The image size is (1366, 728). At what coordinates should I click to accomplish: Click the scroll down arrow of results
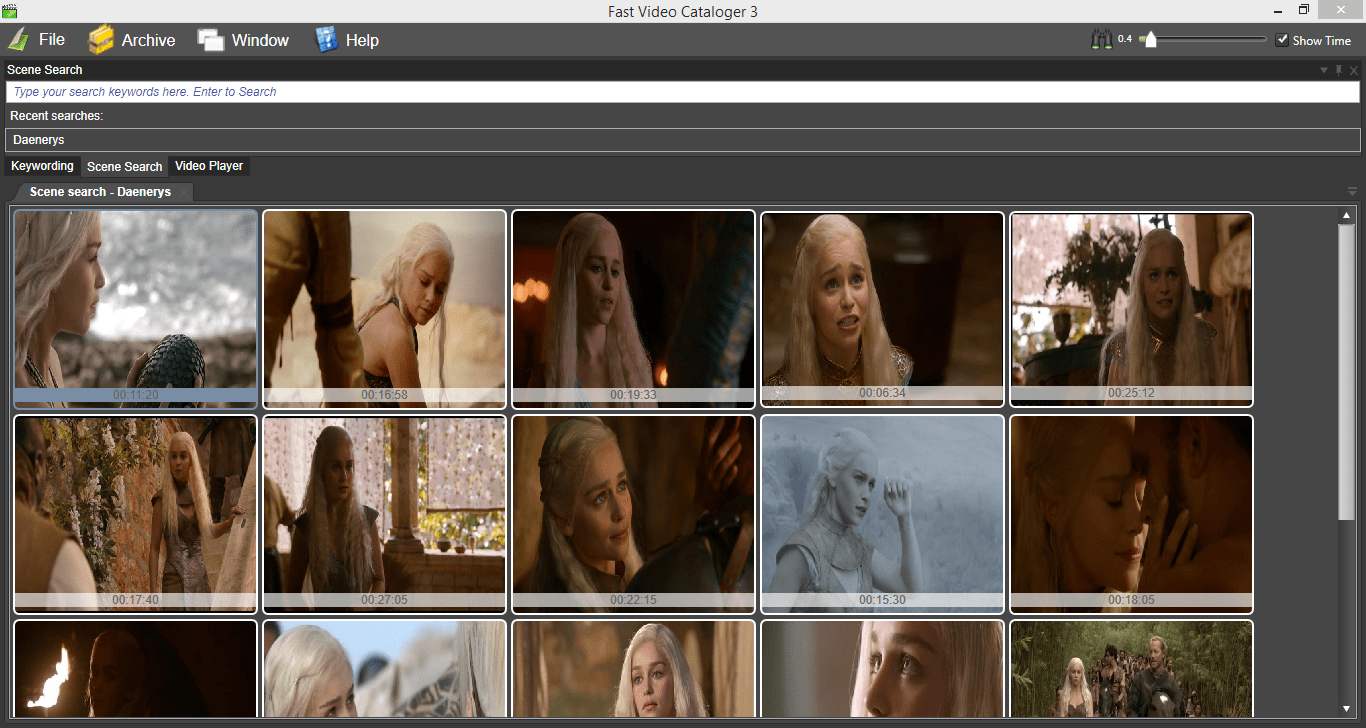point(1345,710)
